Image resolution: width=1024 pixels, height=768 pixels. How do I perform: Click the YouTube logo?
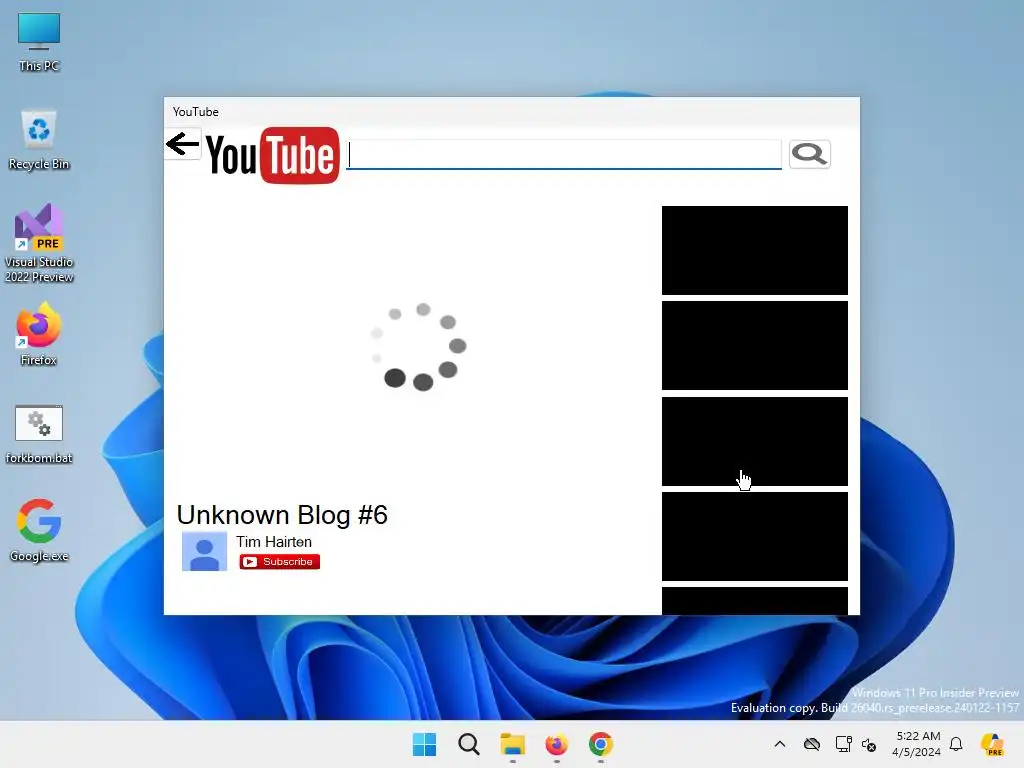273,155
